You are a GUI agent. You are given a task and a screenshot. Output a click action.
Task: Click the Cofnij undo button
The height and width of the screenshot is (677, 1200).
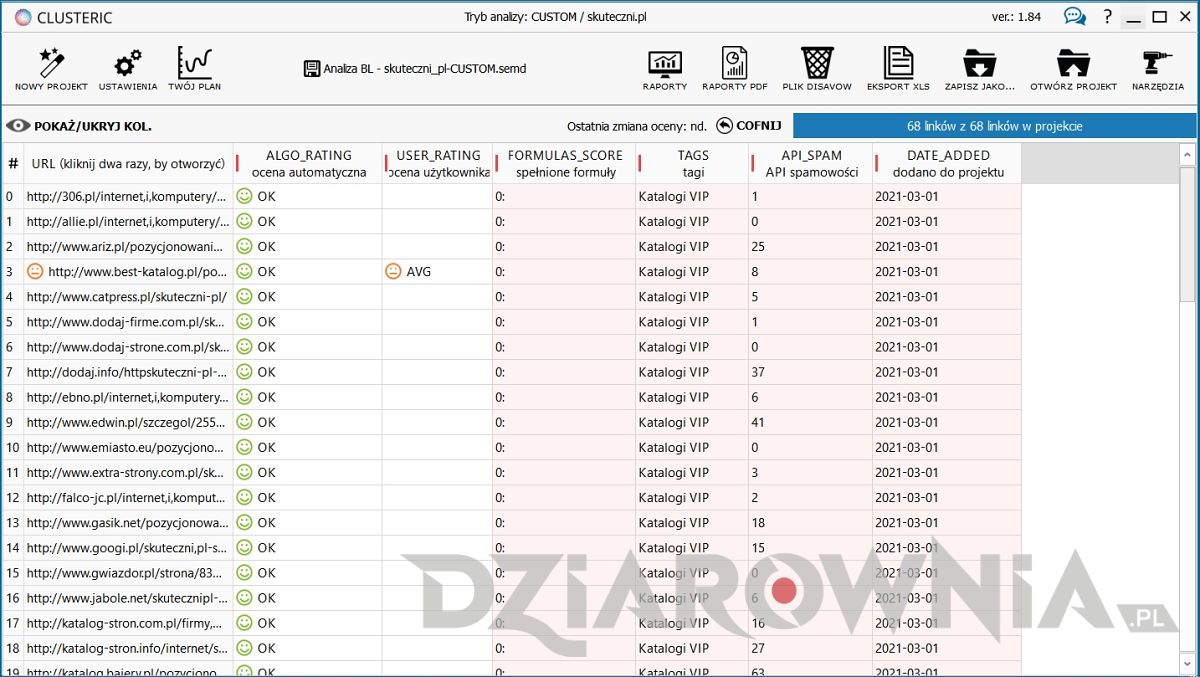tap(748, 126)
